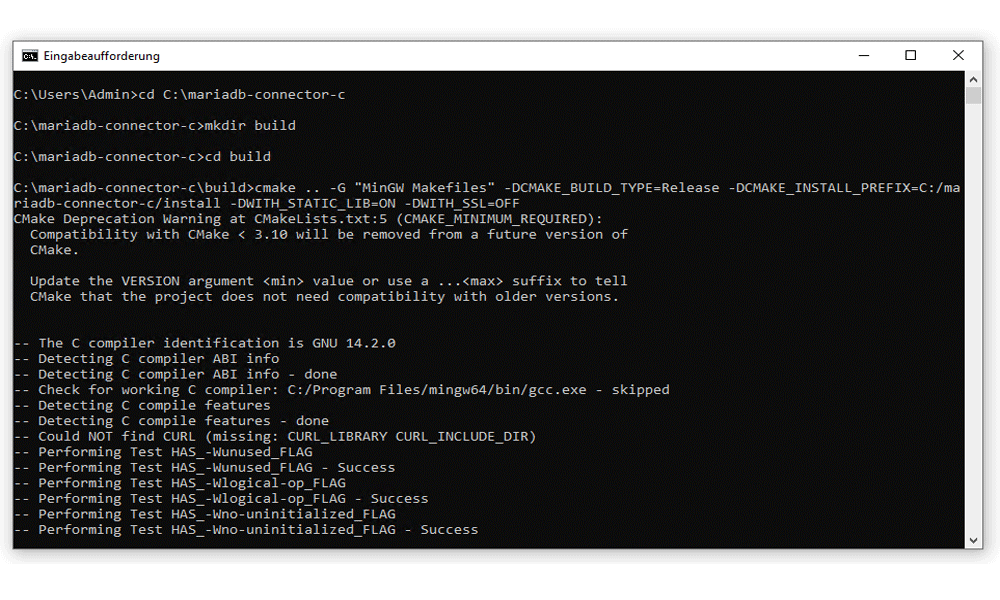Click the "Wlogical-op_FLAG - Success" output line

click(x=221, y=499)
